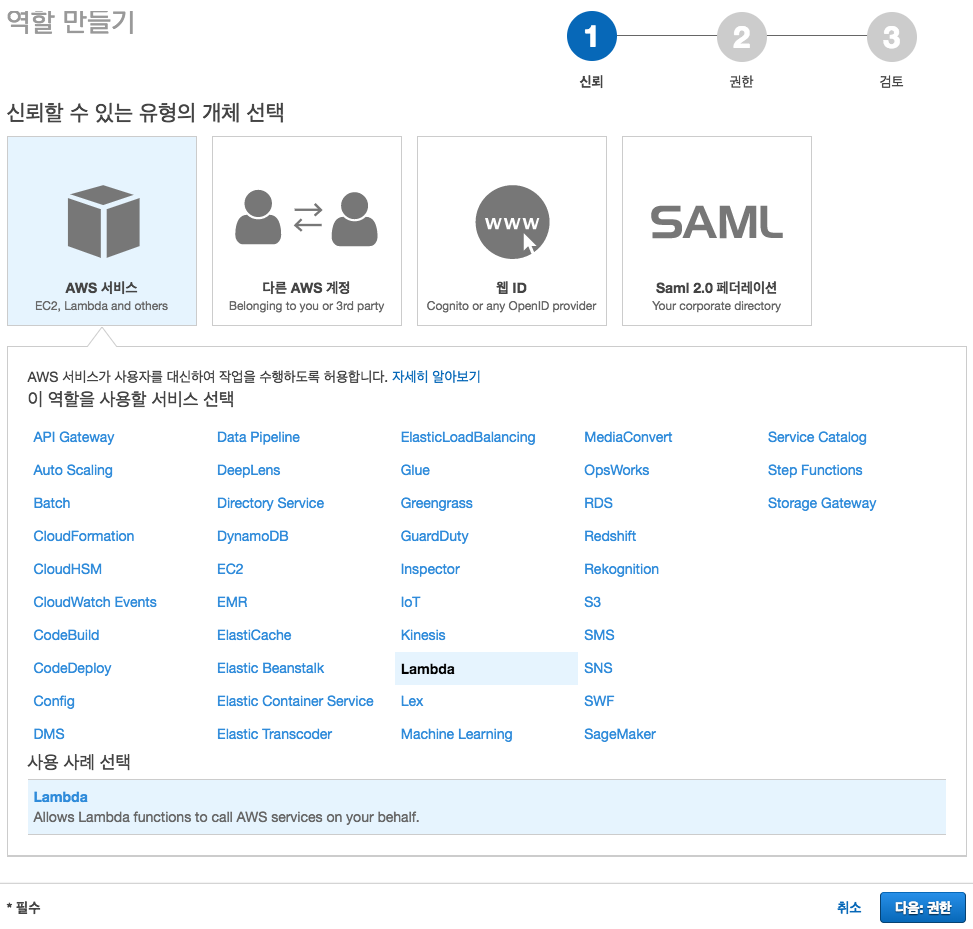Select Redshift service
Screen dimensions: 973x929
tap(610, 536)
